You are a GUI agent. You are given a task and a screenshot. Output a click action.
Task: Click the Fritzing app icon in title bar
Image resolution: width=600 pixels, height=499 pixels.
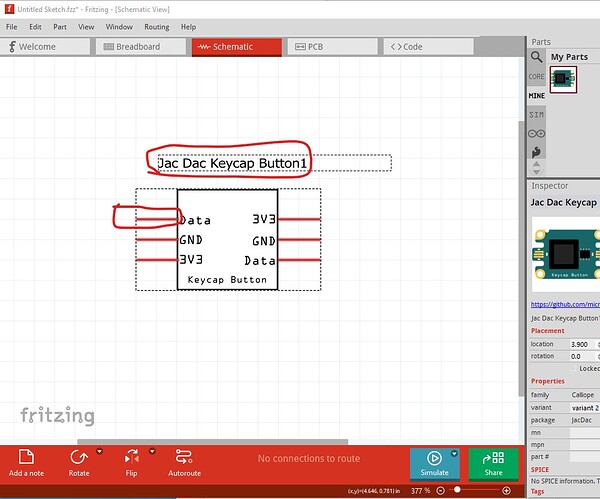coord(9,9)
